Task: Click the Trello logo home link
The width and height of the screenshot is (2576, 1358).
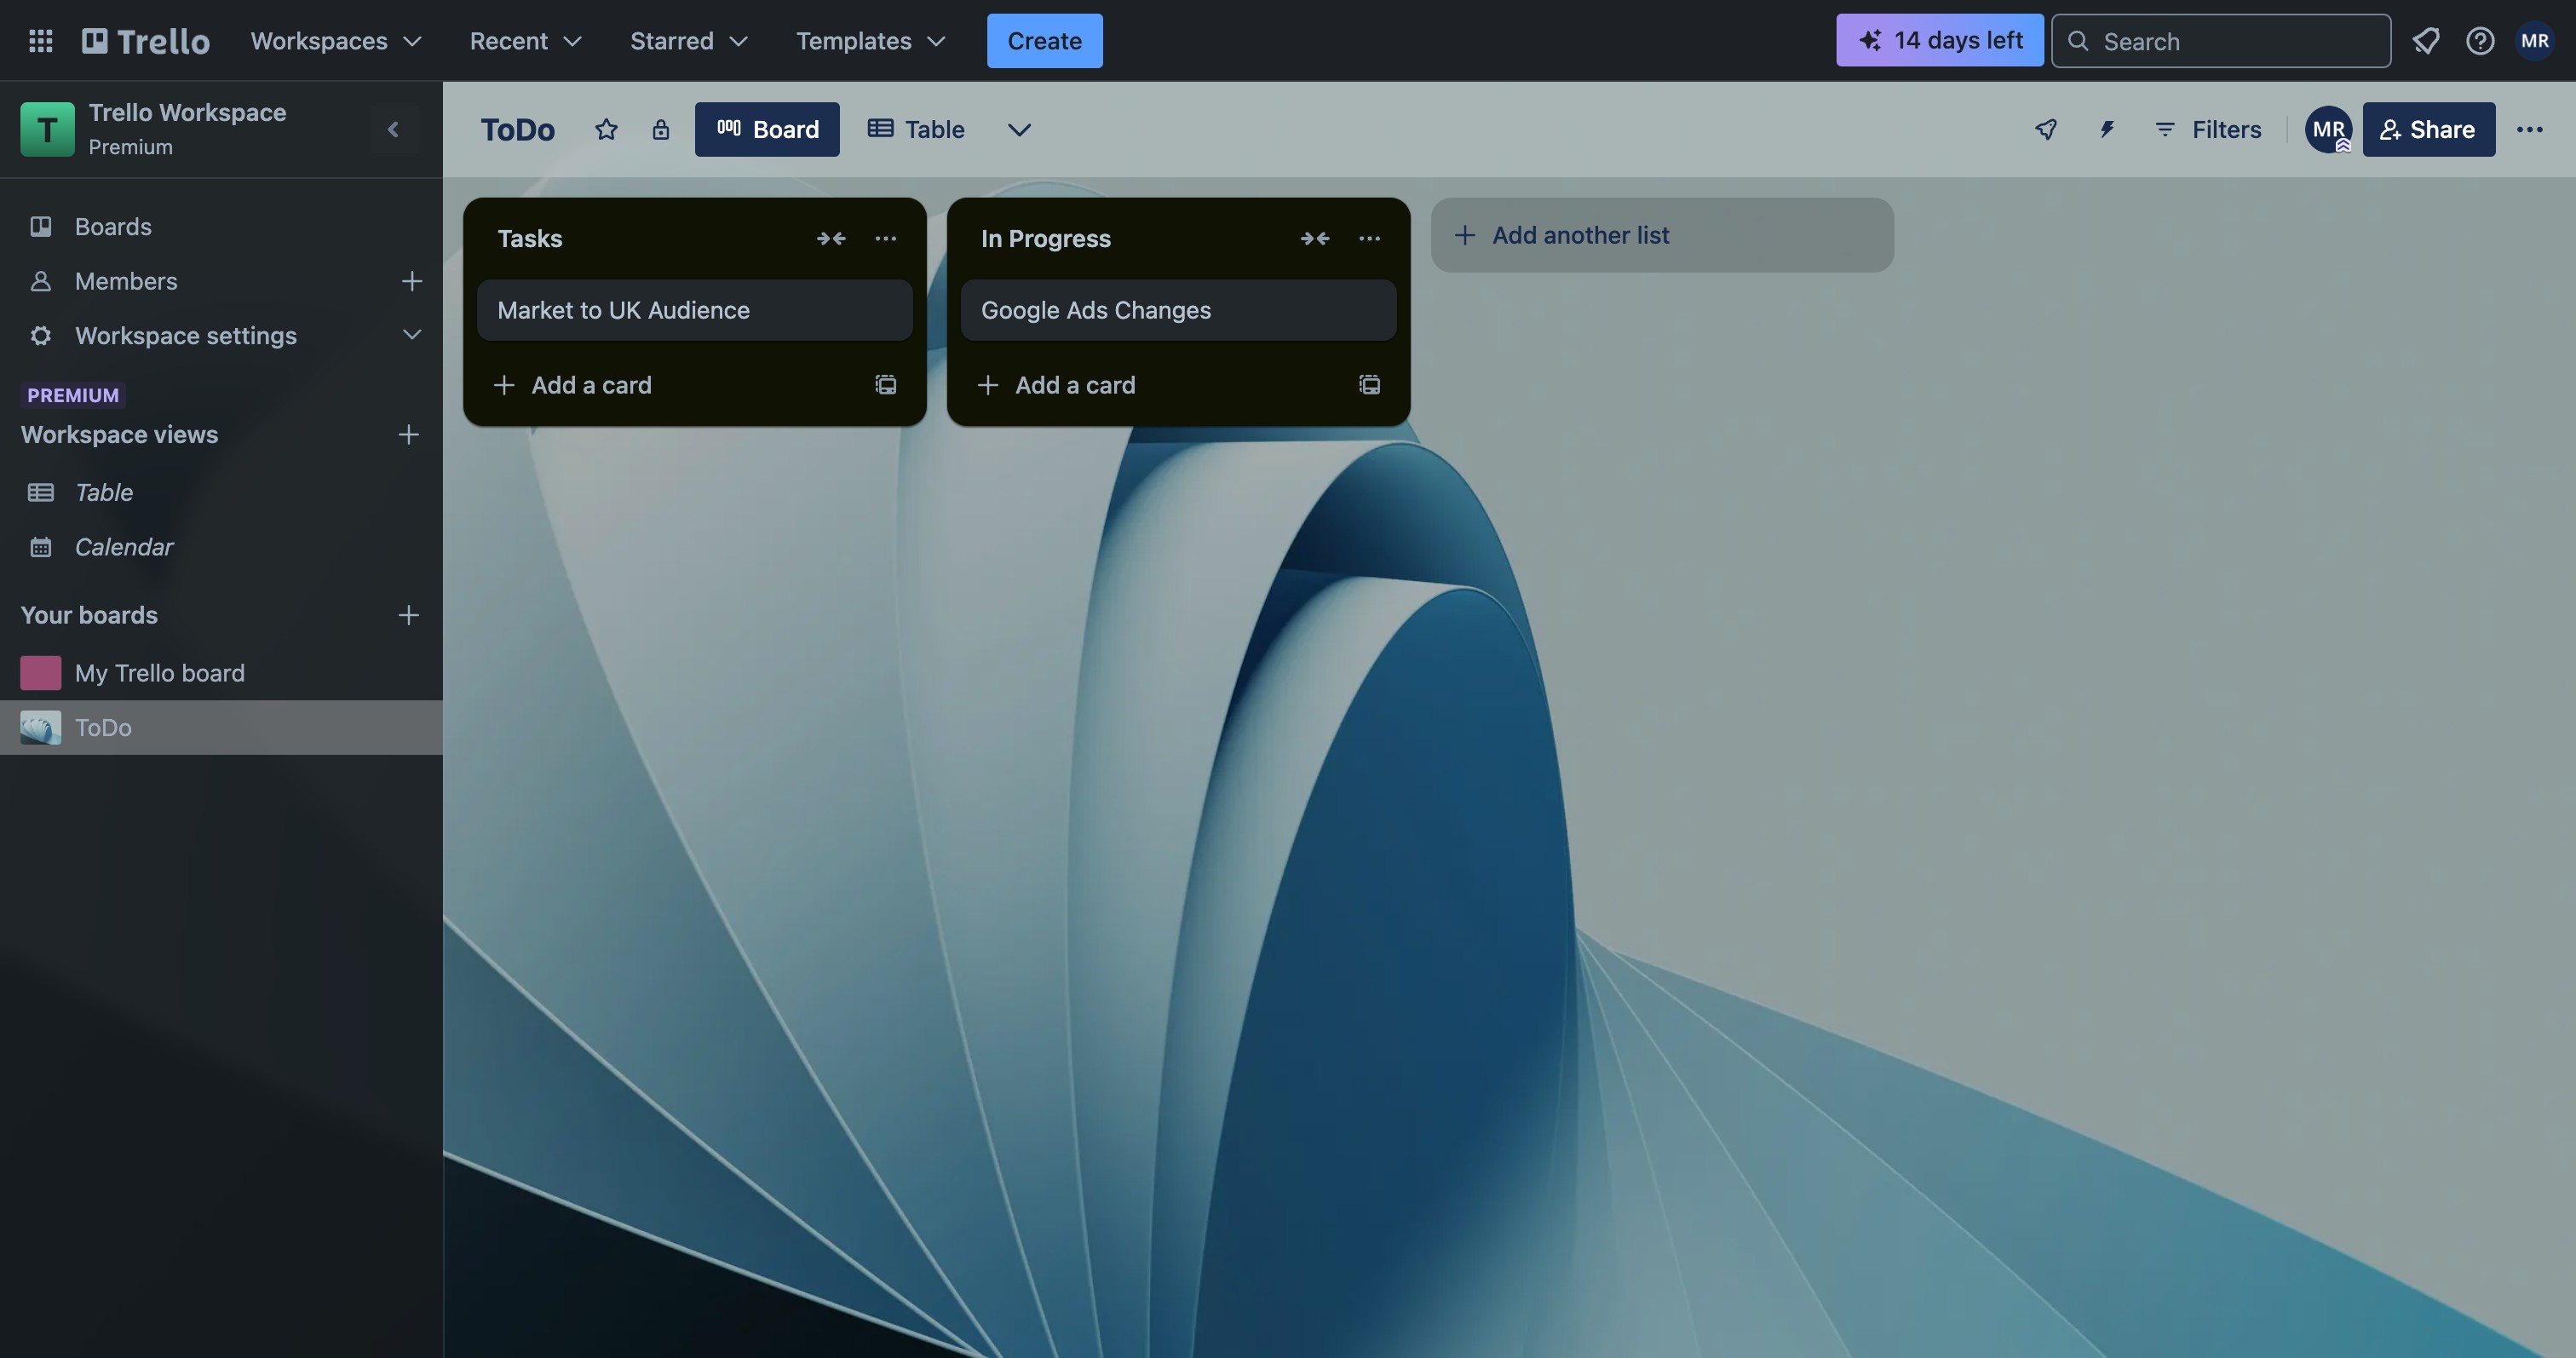Action: (x=146, y=41)
